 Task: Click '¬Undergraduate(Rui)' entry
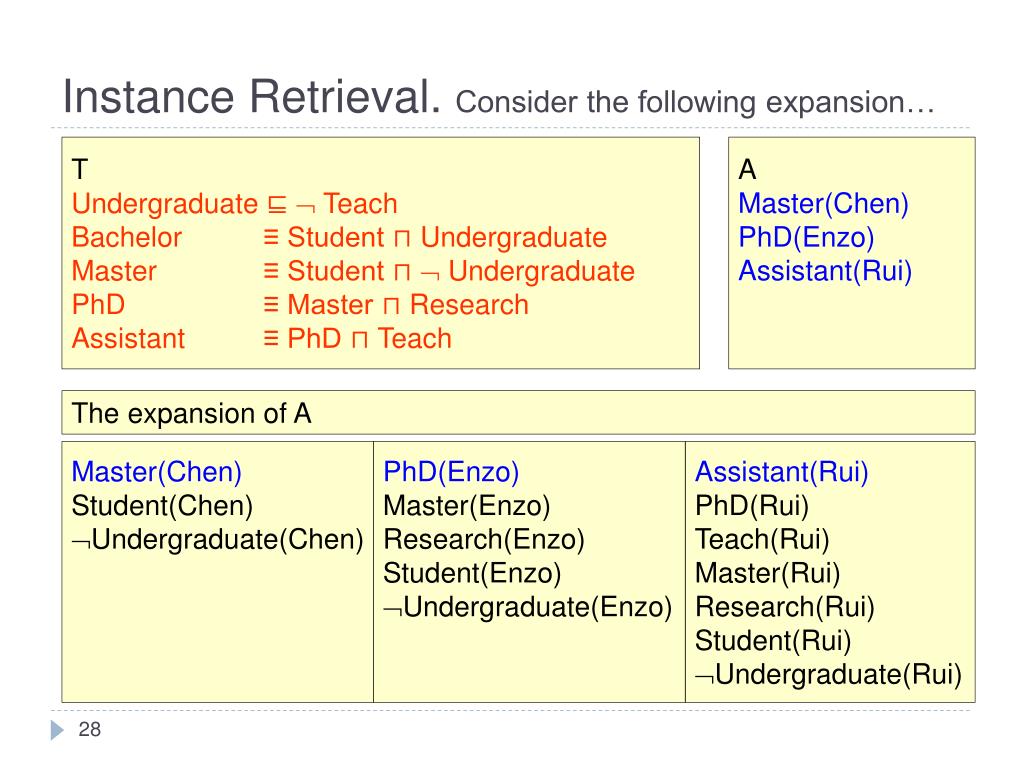pyautogui.click(x=829, y=674)
